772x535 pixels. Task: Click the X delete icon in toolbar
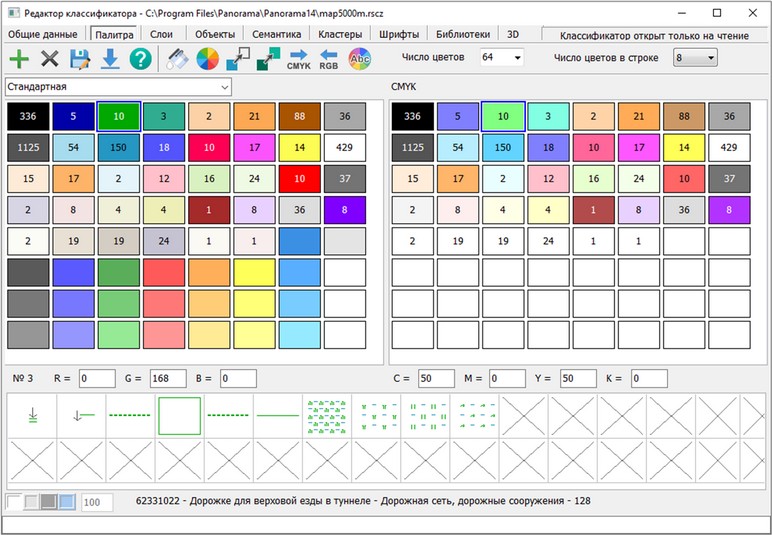[50, 60]
